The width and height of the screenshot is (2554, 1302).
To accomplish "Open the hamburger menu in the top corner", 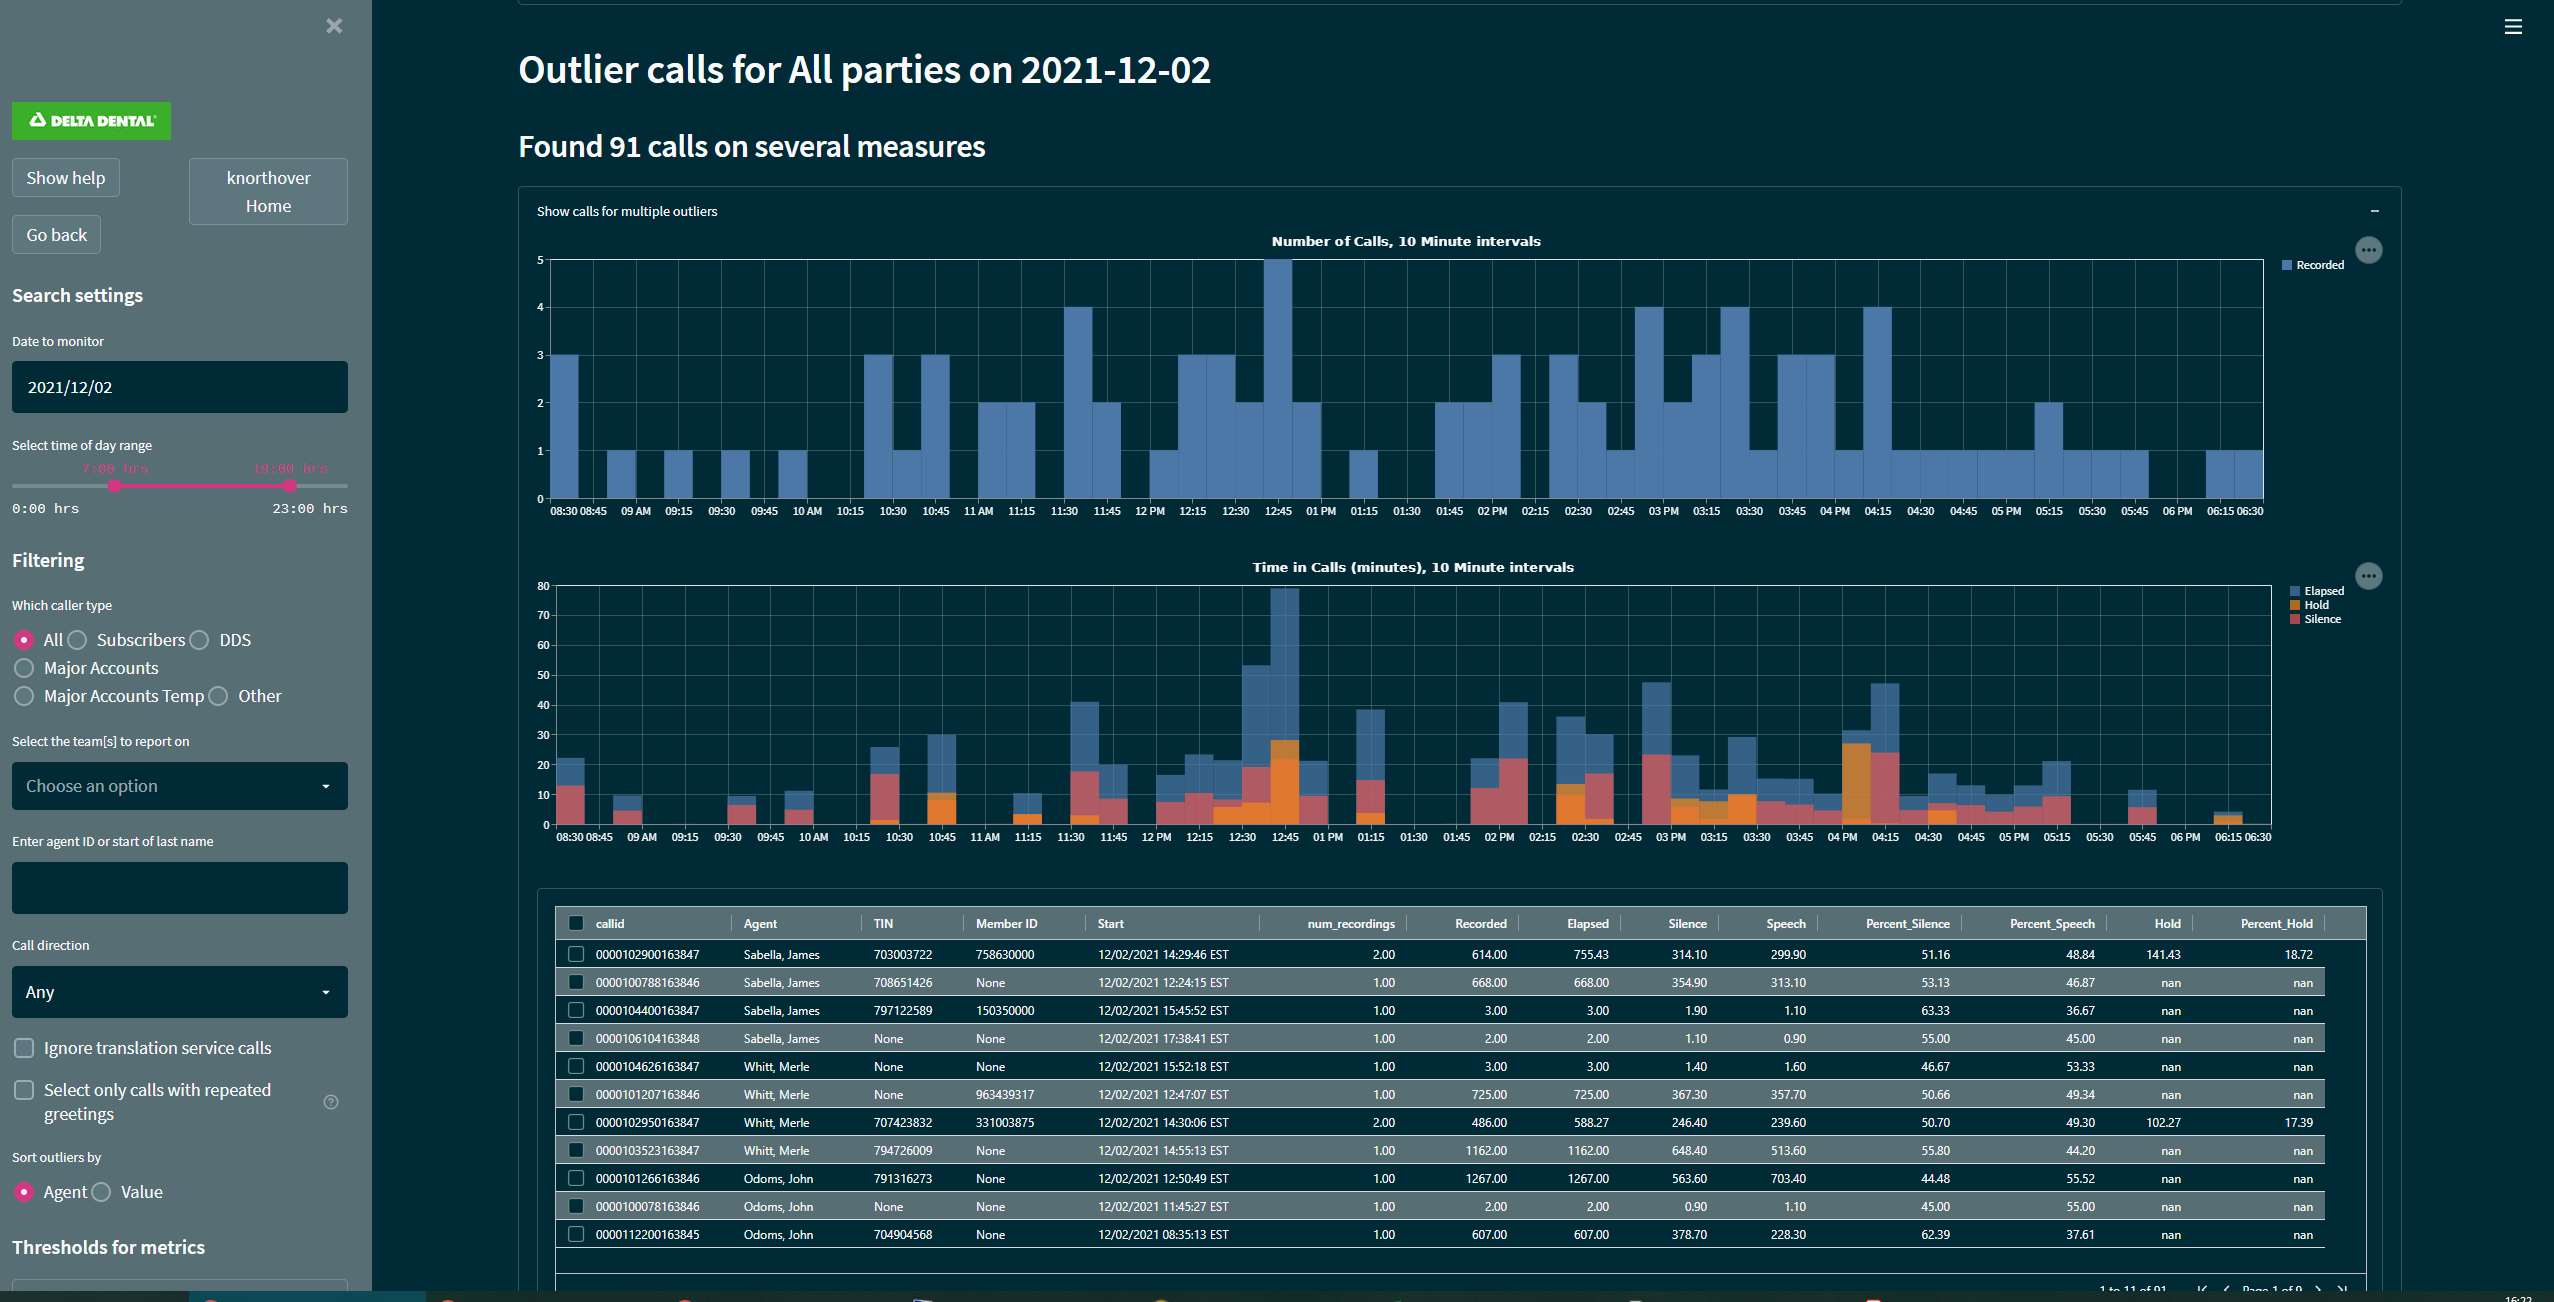I will [2513, 27].
